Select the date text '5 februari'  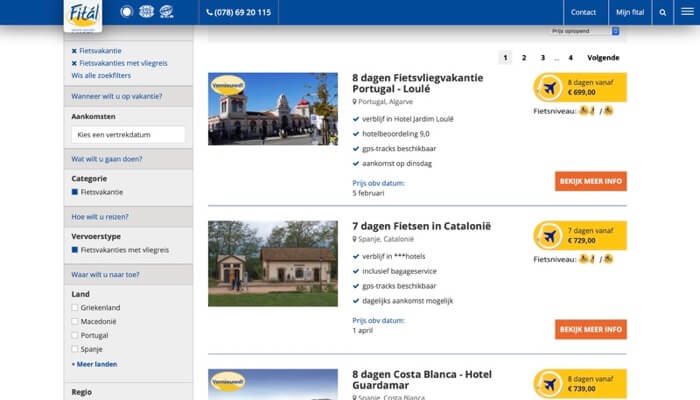(368, 193)
